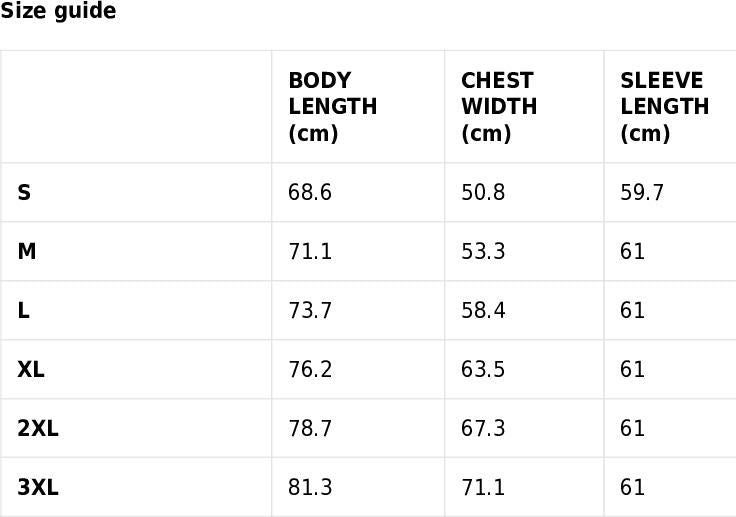Select the SLEEVE LENGTH column header
The height and width of the screenshot is (517, 736).
point(664,107)
